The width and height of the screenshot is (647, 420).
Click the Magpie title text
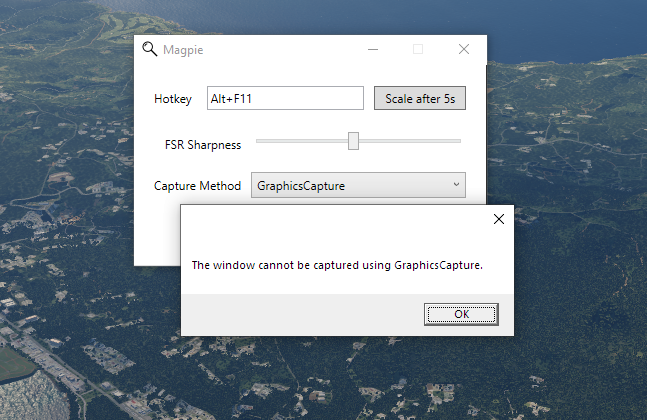[183, 50]
